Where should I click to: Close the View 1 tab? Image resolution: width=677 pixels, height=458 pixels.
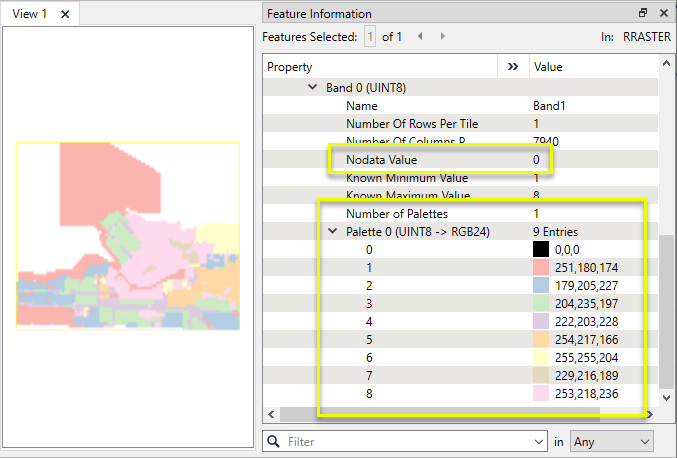[65, 14]
